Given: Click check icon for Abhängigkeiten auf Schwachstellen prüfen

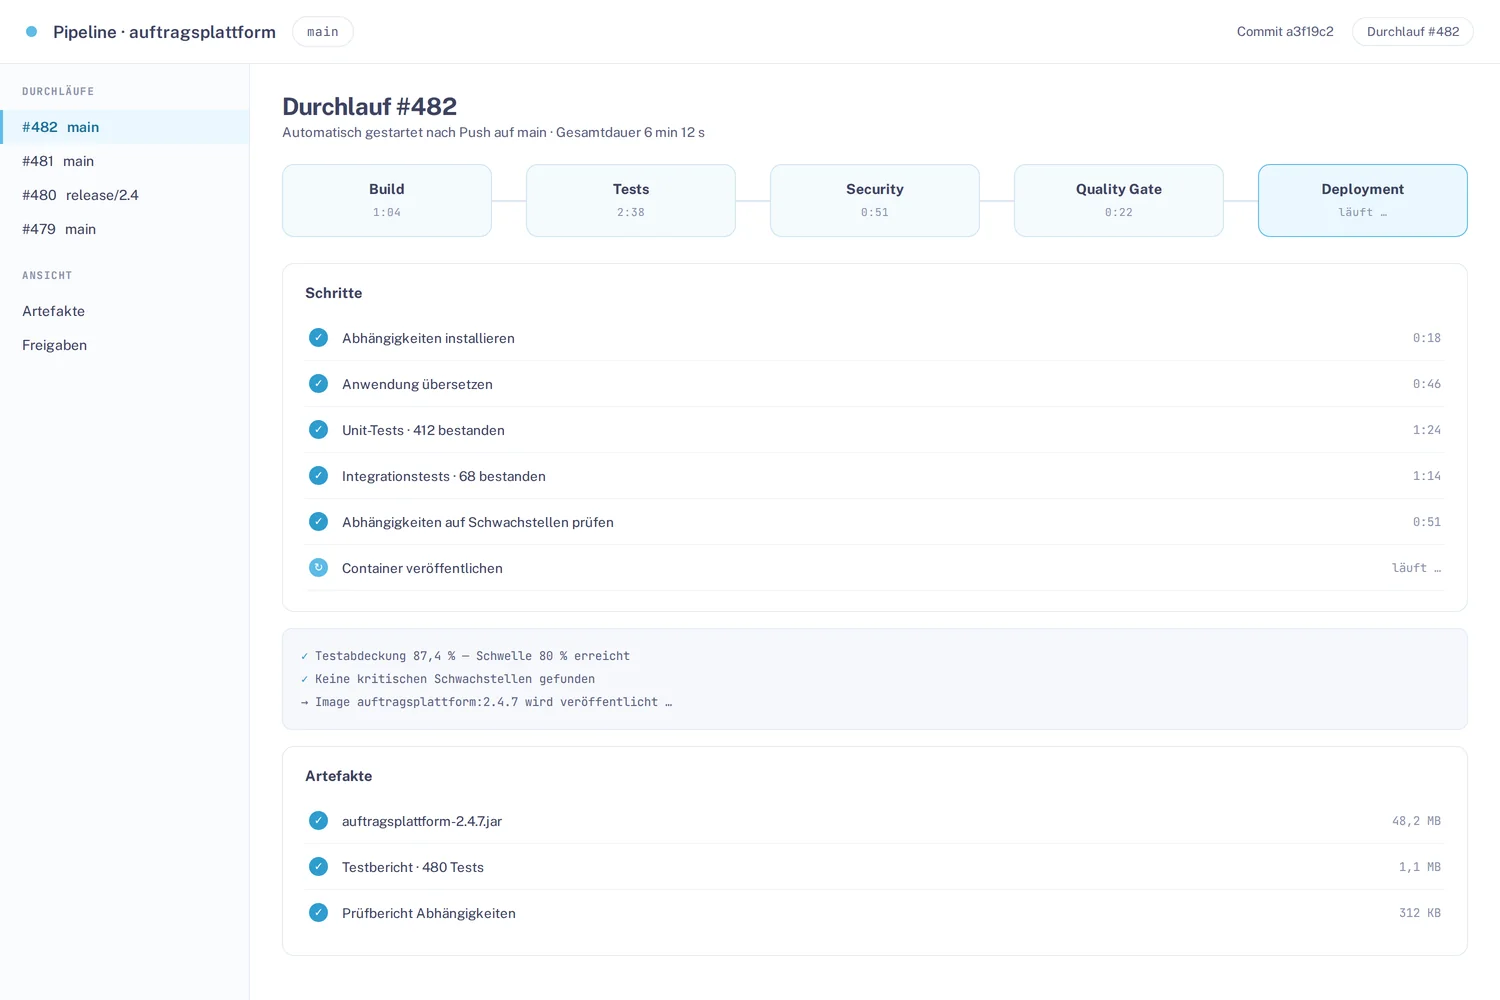Looking at the screenshot, I should pyautogui.click(x=318, y=522).
